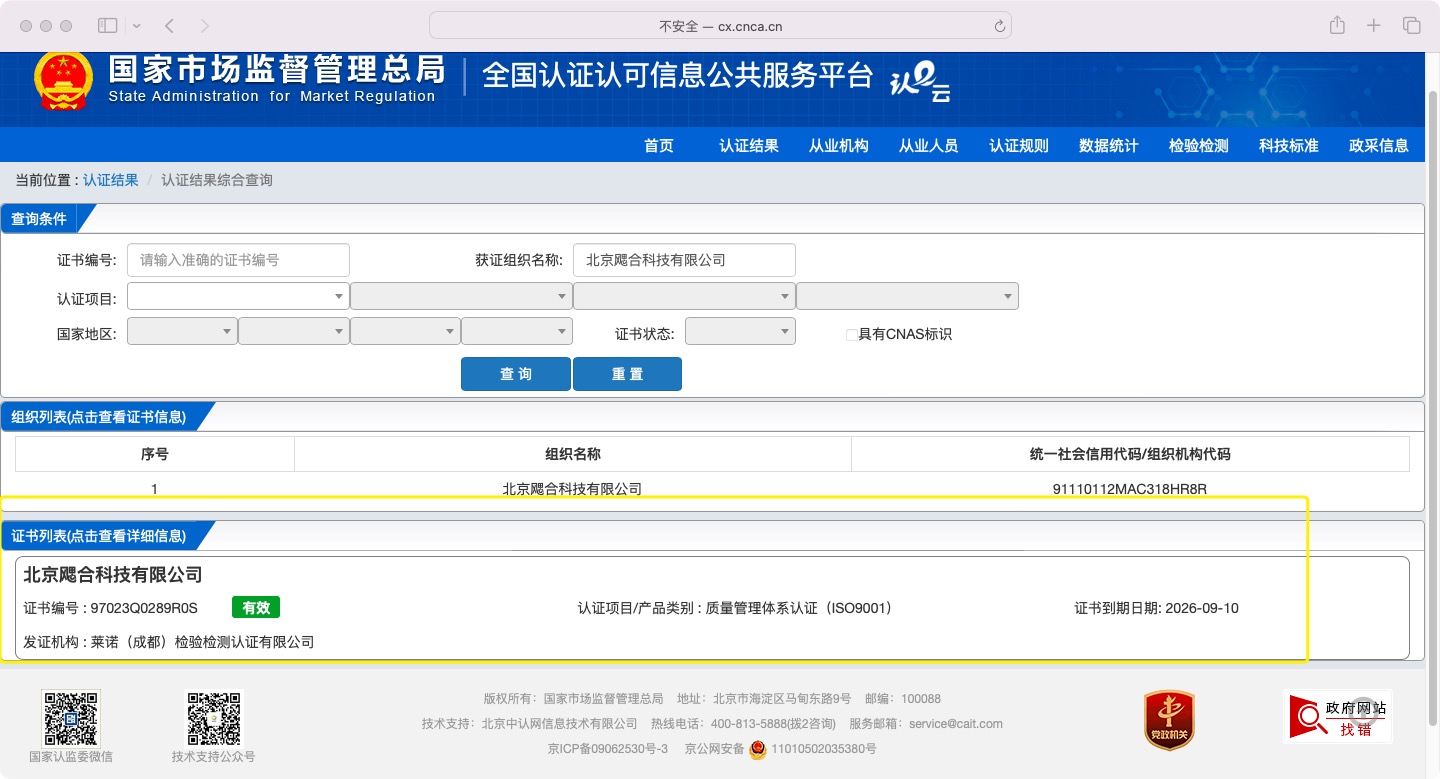Expand sidebar options chevron in Safari toolbar
The width and height of the screenshot is (1440, 779).
(137, 25)
